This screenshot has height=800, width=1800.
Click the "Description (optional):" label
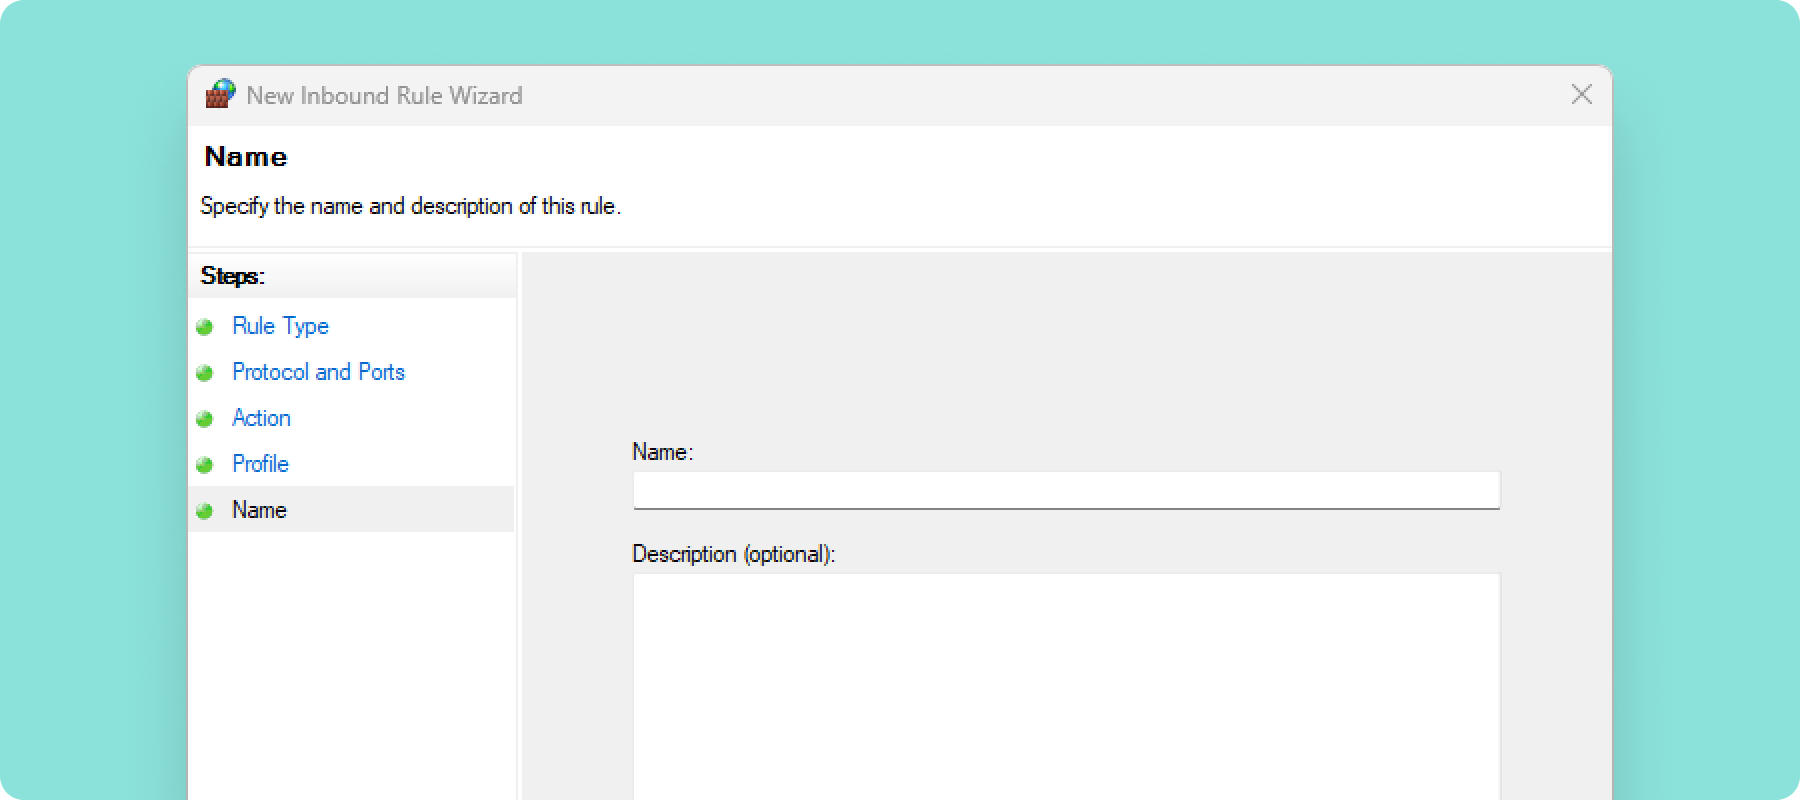pyautogui.click(x=733, y=554)
